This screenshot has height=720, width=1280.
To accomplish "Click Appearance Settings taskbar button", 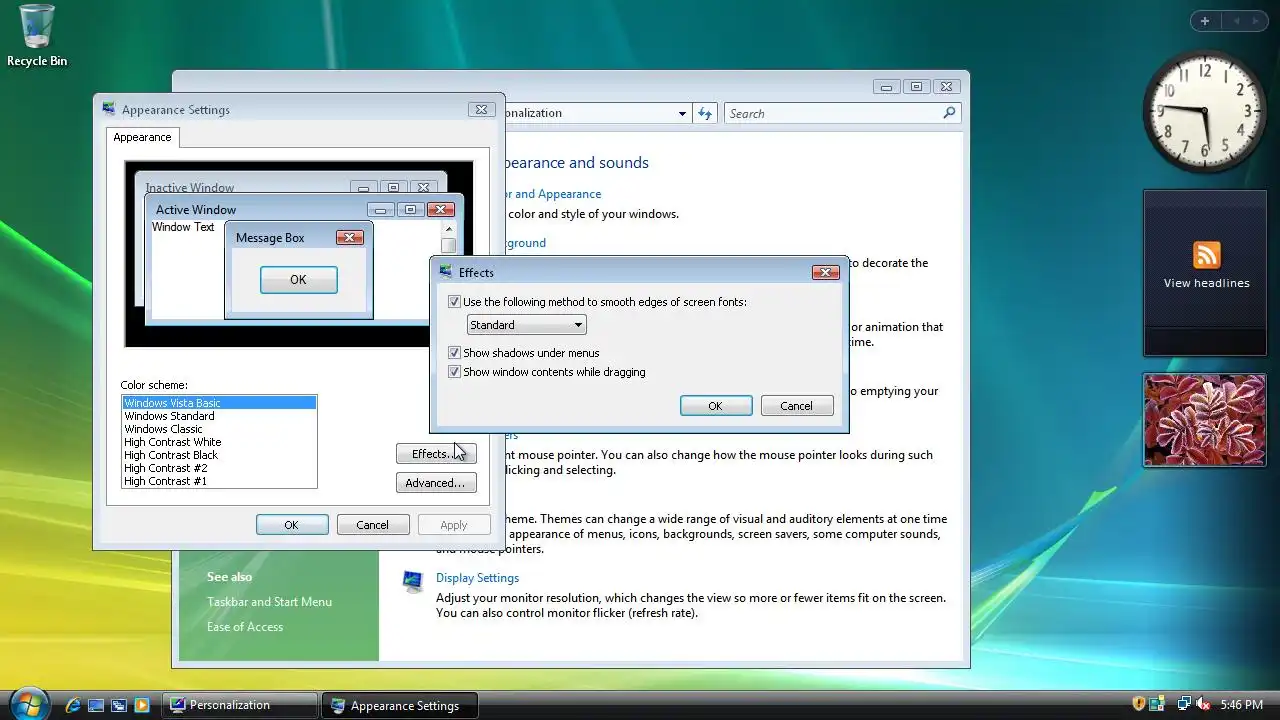I will click(400, 705).
